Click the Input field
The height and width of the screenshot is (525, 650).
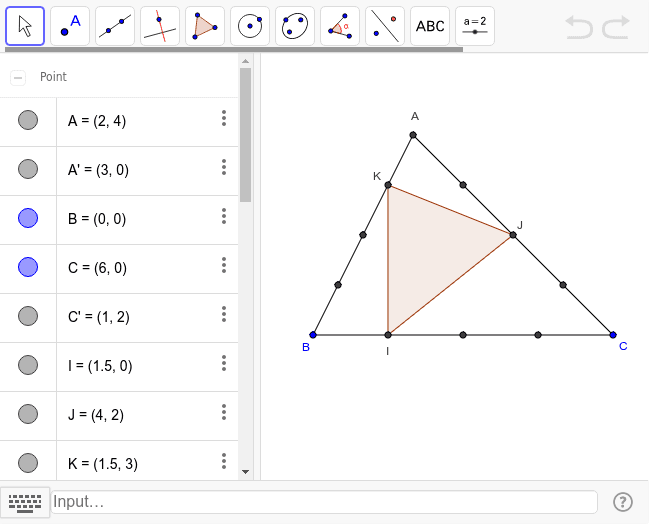(324, 502)
